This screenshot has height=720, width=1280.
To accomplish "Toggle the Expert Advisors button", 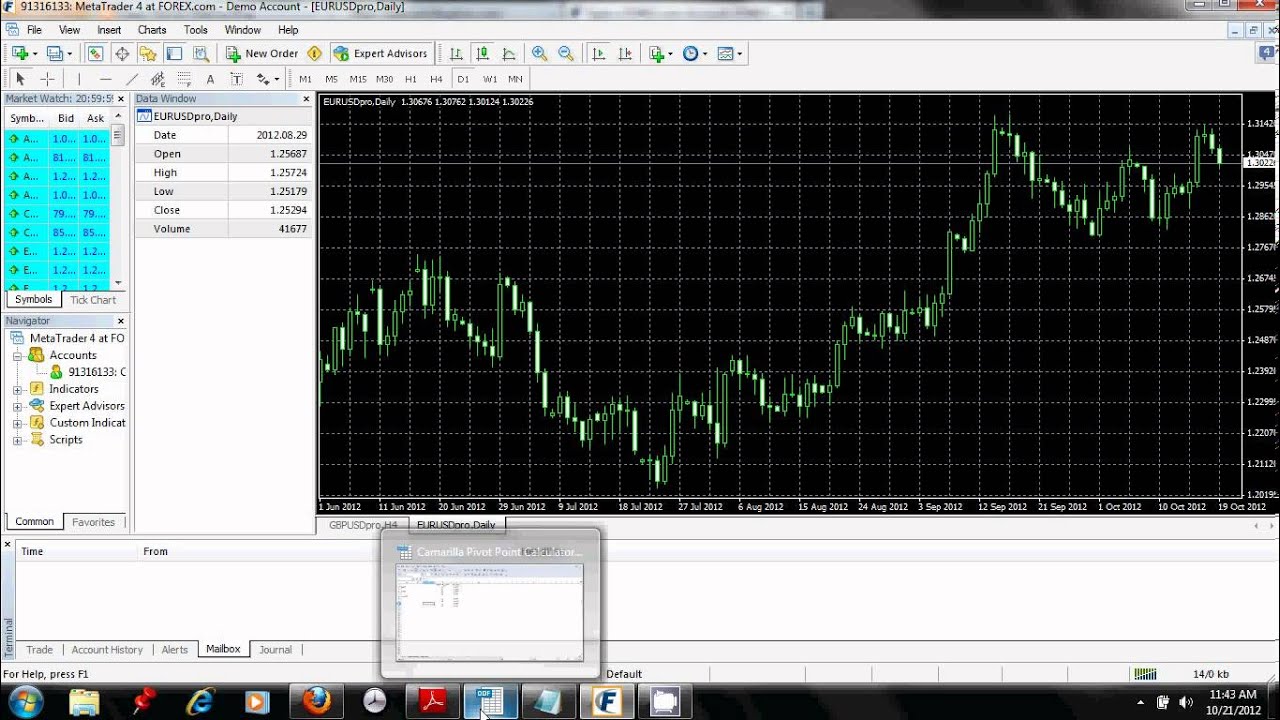I will coord(380,53).
